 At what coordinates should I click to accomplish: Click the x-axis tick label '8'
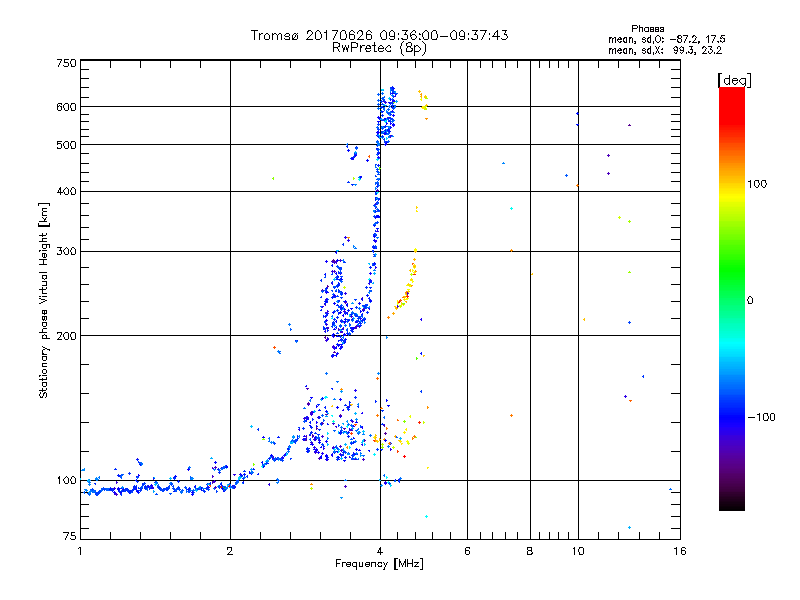tap(530, 551)
